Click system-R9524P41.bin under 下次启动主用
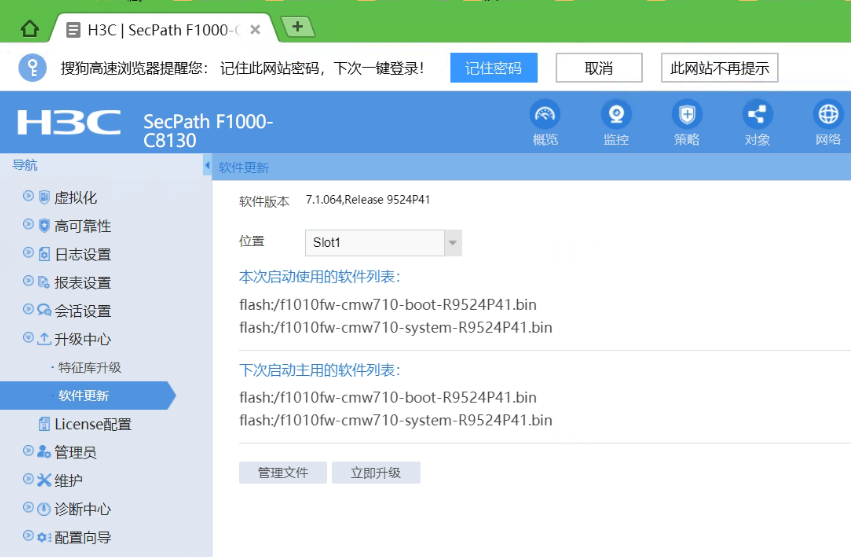 396,420
